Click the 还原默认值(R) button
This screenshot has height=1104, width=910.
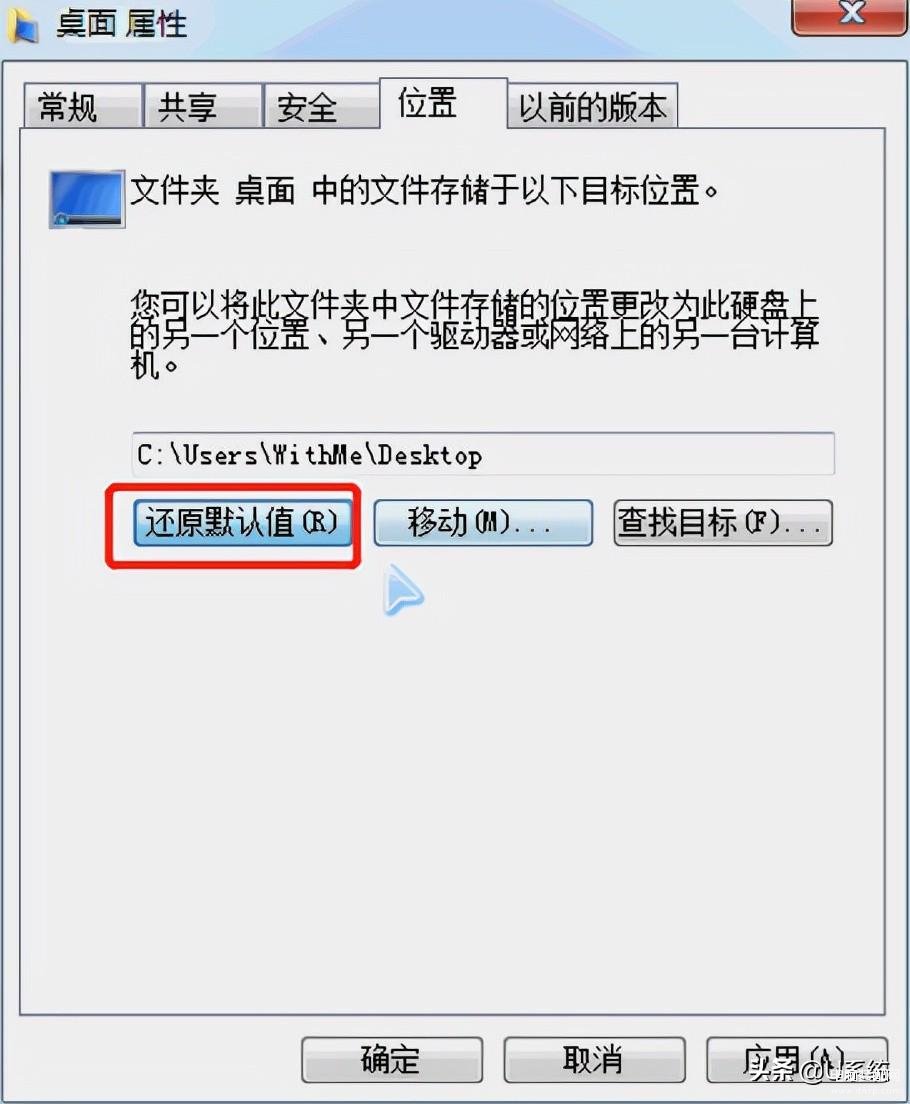(242, 523)
